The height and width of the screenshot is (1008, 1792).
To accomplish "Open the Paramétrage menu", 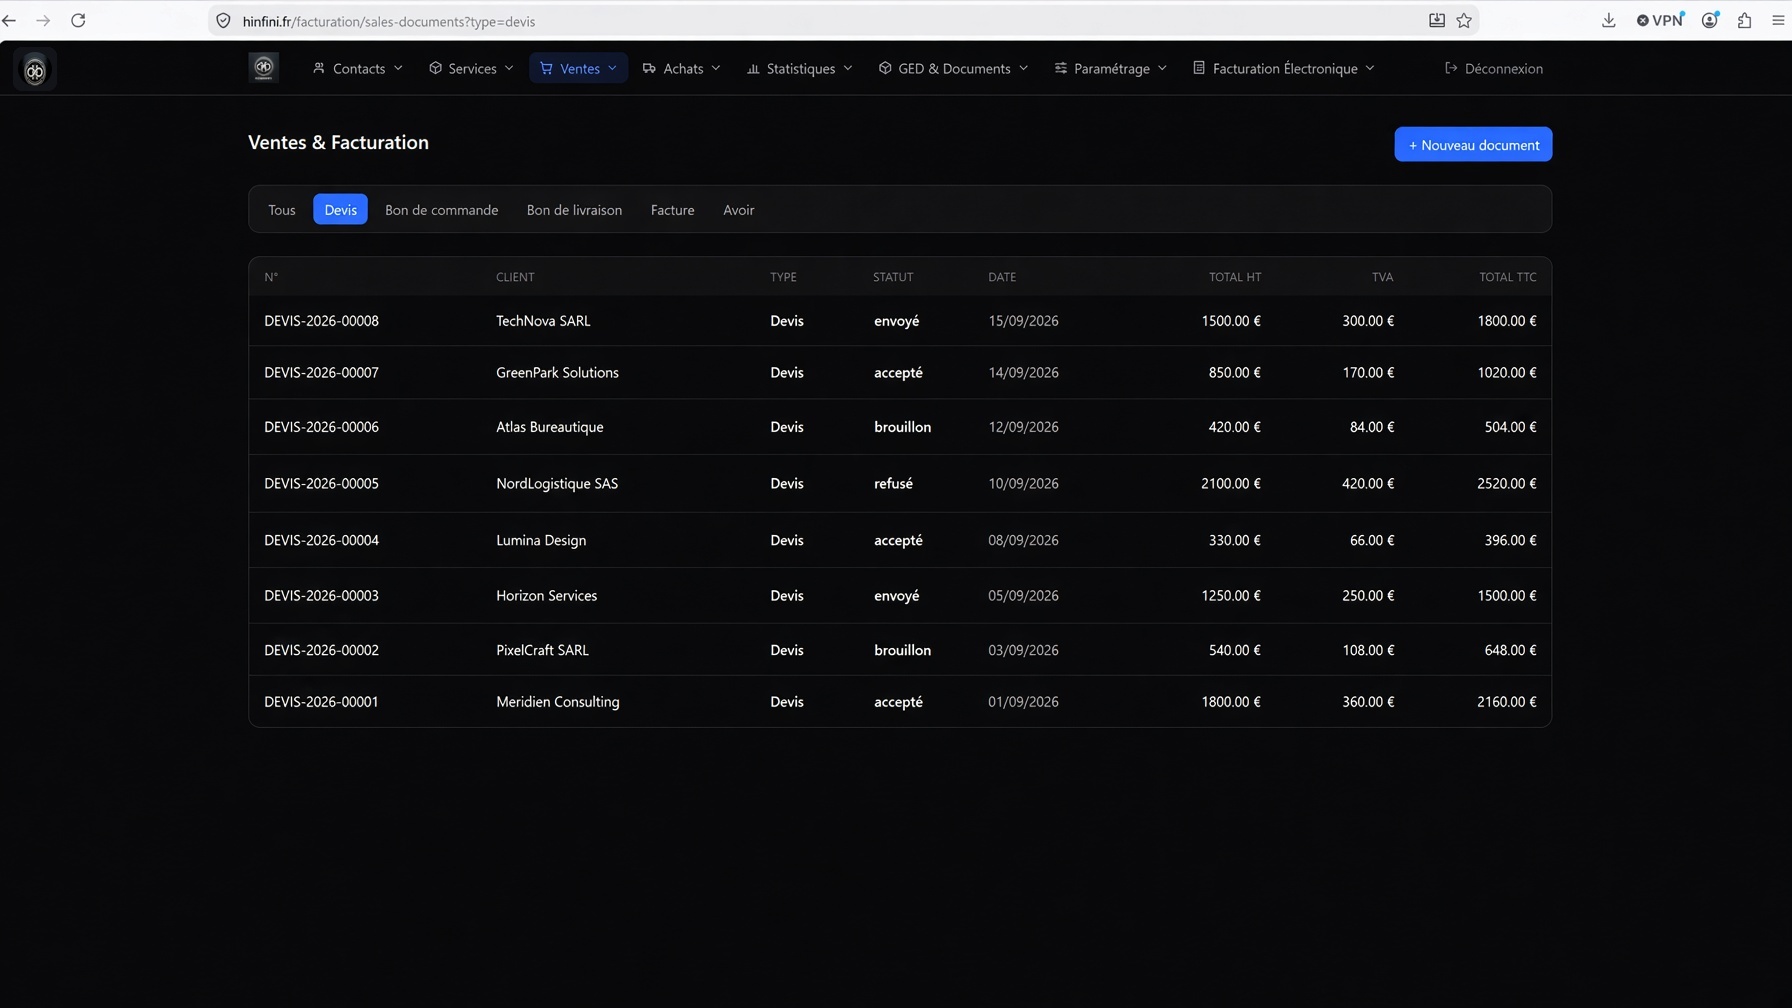I will [1110, 68].
